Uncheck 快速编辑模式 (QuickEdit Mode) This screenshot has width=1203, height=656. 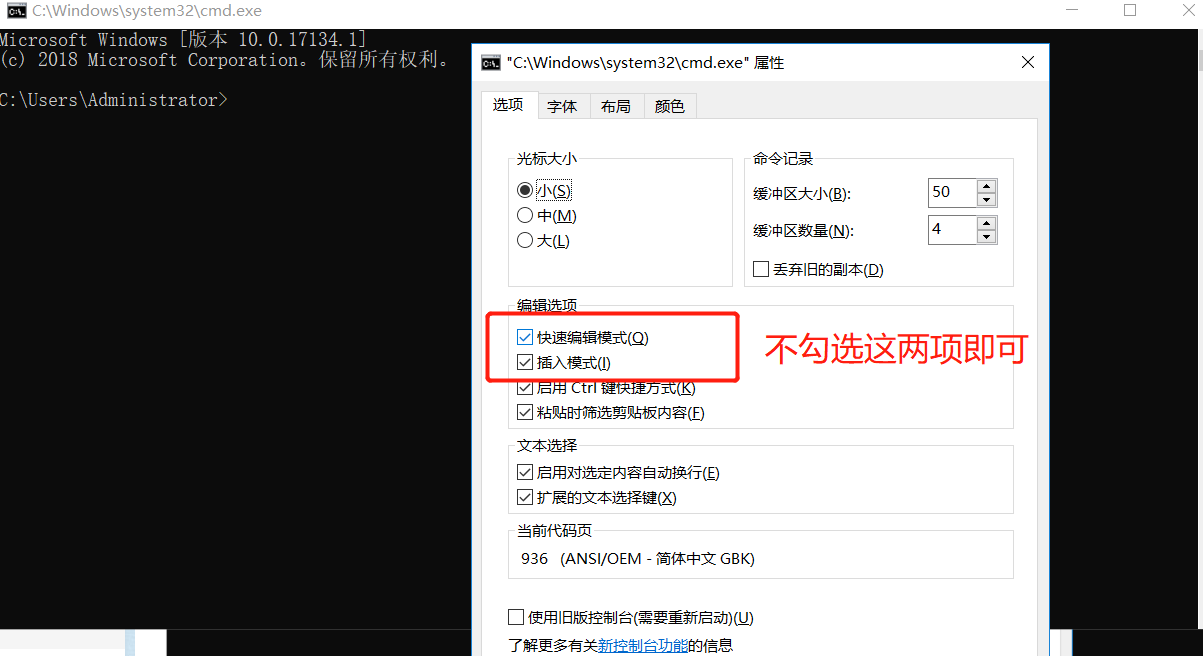tap(525, 337)
